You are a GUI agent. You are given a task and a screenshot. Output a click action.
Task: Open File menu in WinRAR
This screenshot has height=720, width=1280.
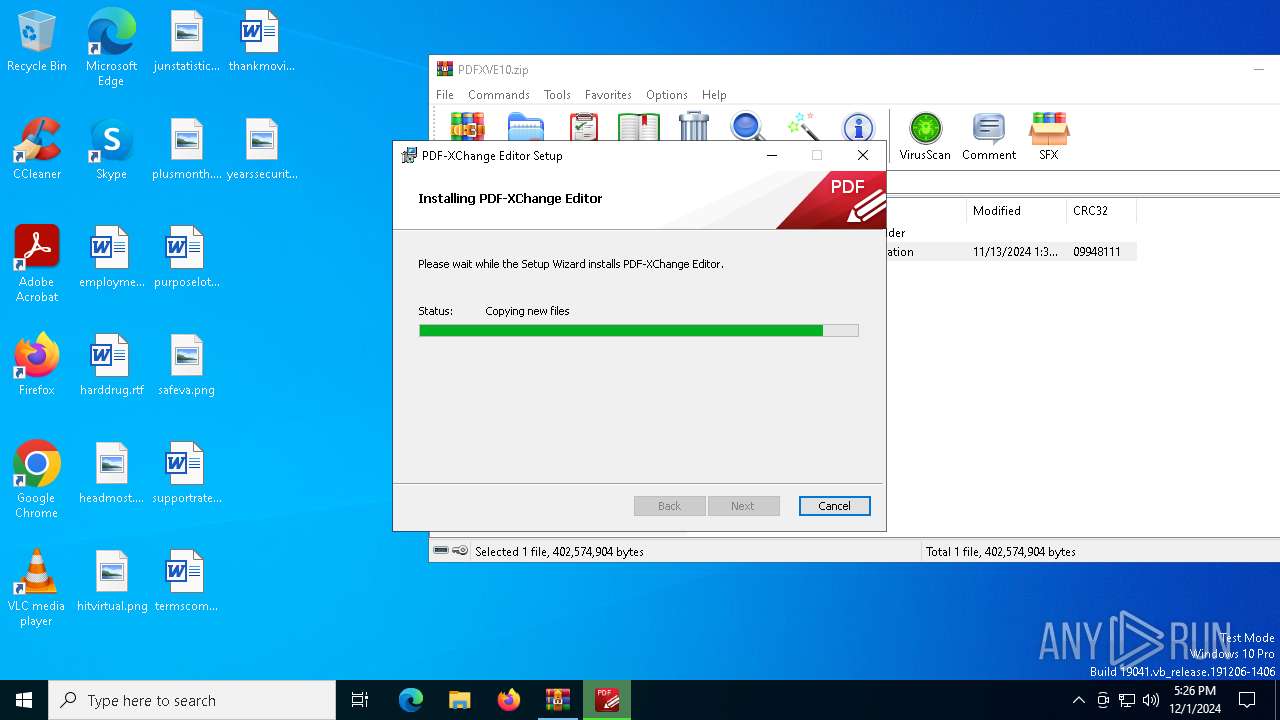point(445,95)
